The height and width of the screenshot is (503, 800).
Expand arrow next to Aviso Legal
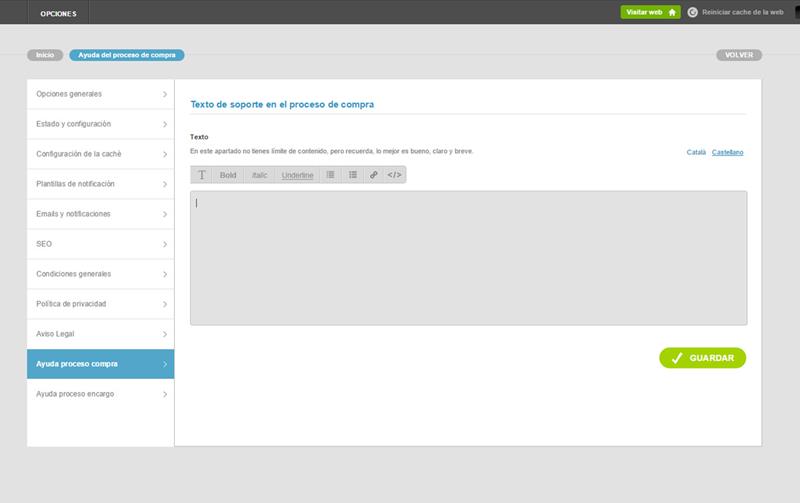pos(164,334)
